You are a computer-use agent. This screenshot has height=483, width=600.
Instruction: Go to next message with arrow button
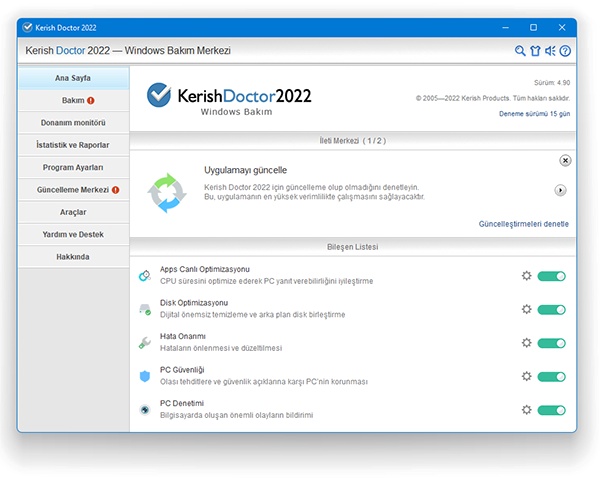coord(560,190)
